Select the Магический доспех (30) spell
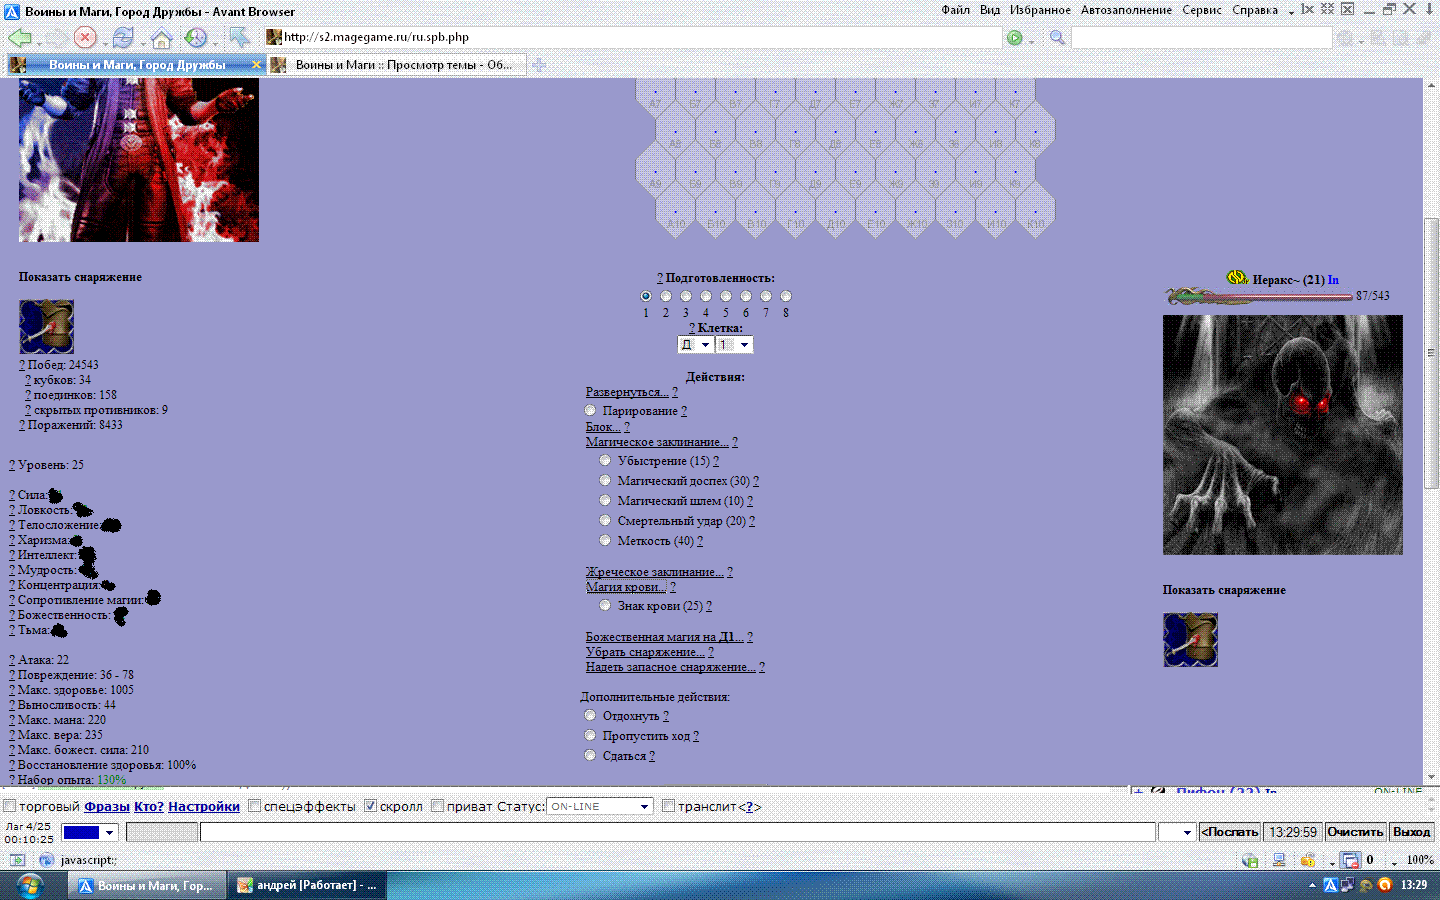Viewport: 1440px width, 900px height. click(605, 480)
